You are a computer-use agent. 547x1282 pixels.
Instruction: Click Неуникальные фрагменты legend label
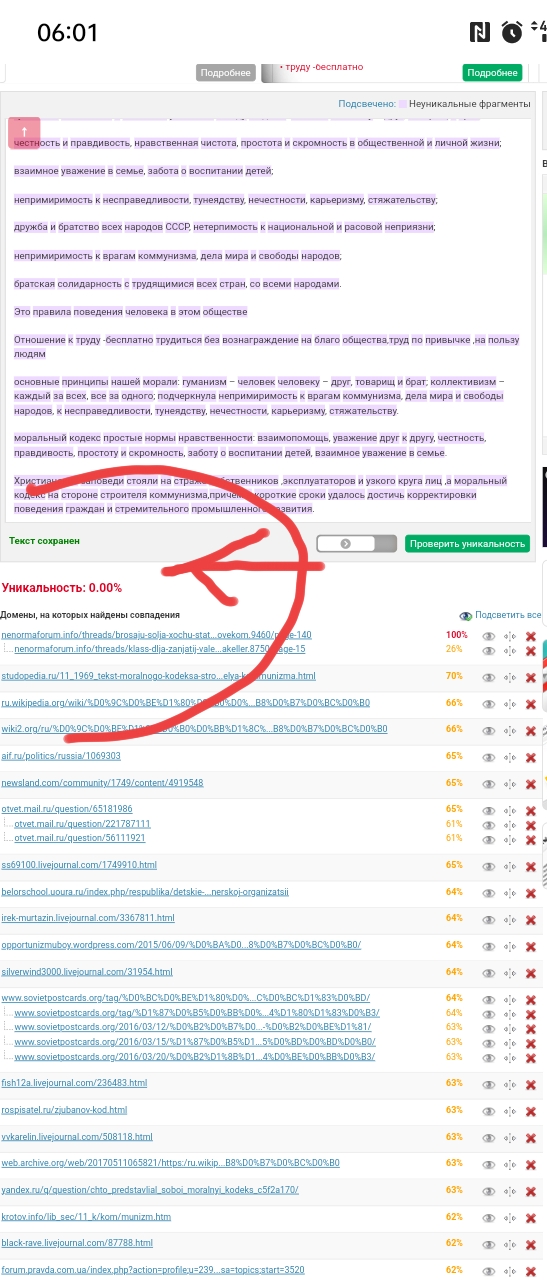(470, 104)
